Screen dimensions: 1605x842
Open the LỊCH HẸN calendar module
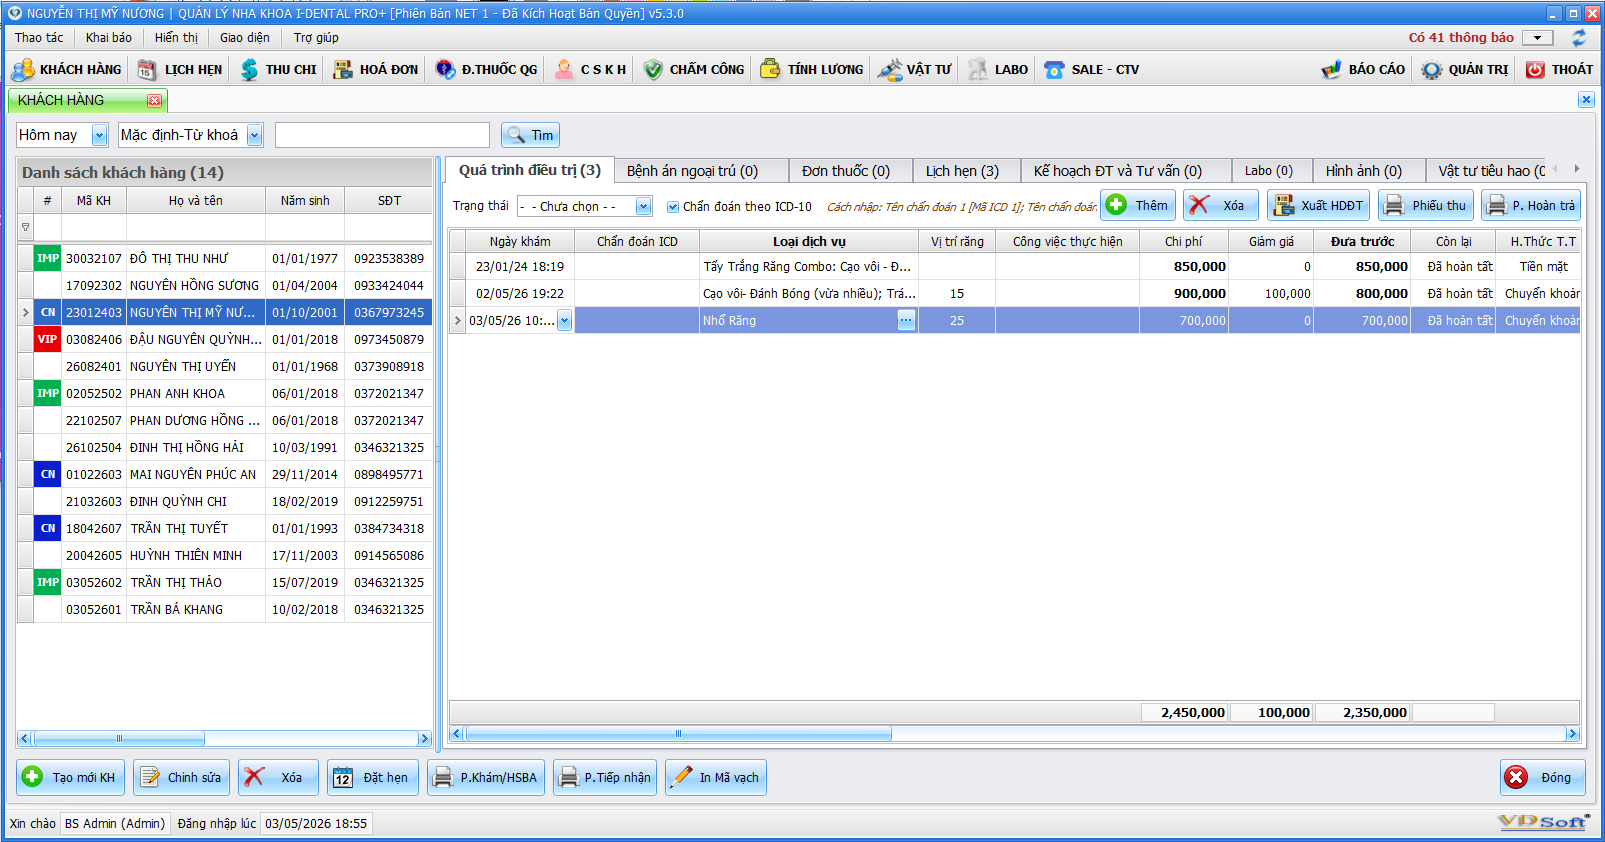point(180,69)
